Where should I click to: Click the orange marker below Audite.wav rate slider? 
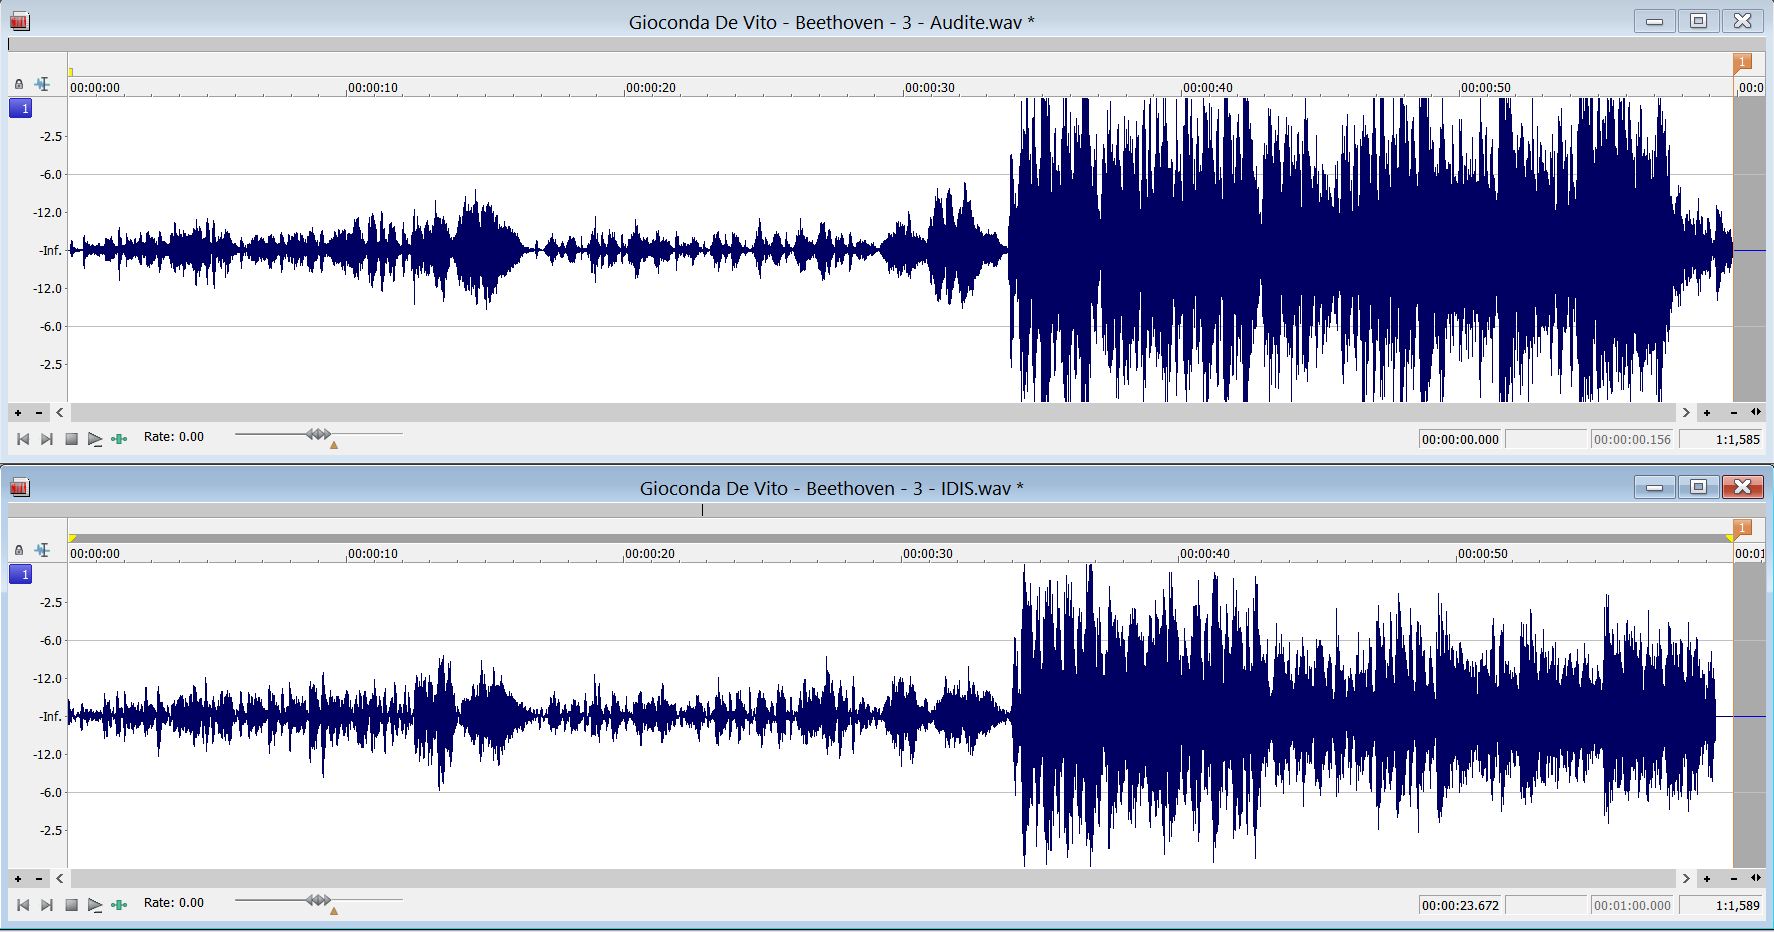334,445
